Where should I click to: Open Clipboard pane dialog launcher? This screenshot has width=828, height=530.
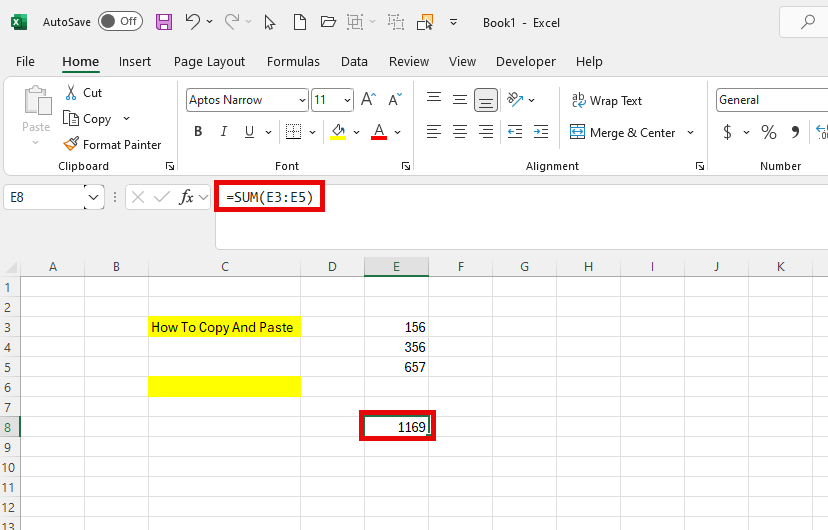click(170, 166)
